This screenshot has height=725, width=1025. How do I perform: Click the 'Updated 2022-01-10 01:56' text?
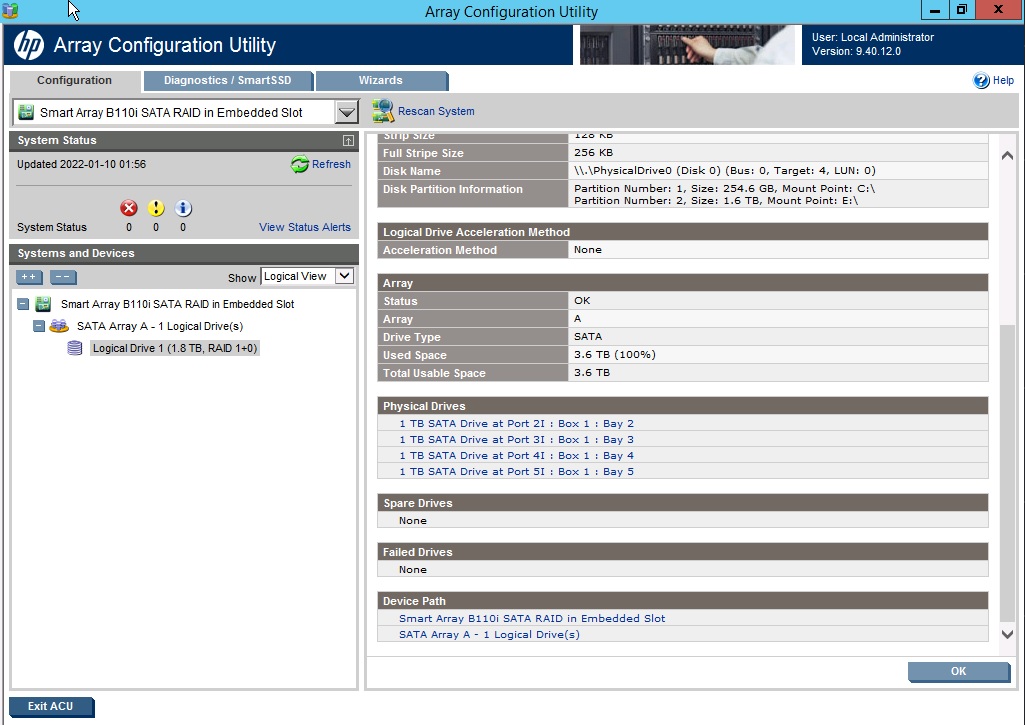[x=82, y=164]
